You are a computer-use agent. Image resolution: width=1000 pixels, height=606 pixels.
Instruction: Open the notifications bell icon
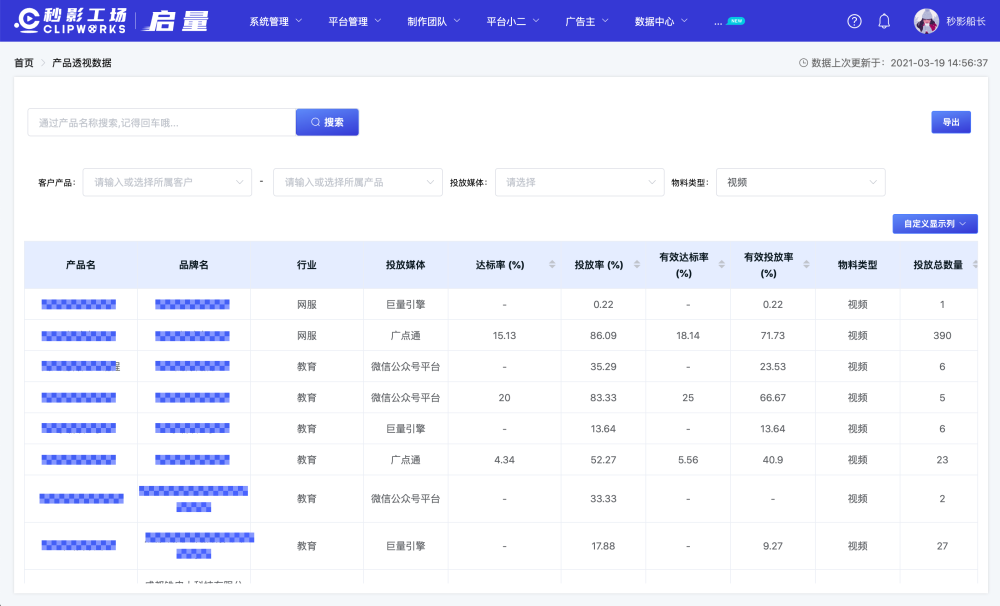[884, 21]
